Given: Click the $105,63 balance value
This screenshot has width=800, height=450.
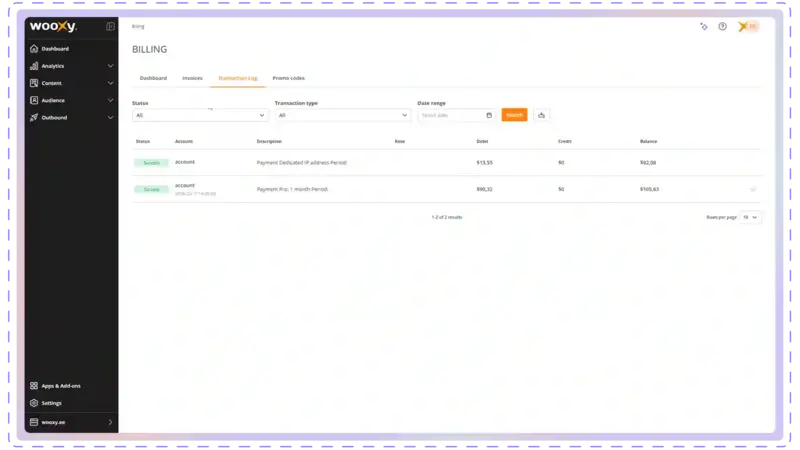Looking at the screenshot, I should pyautogui.click(x=649, y=189).
